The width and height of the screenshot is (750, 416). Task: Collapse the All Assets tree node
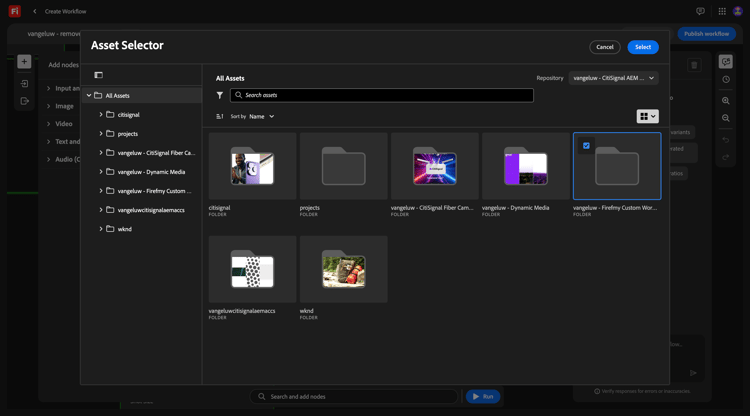click(x=89, y=96)
